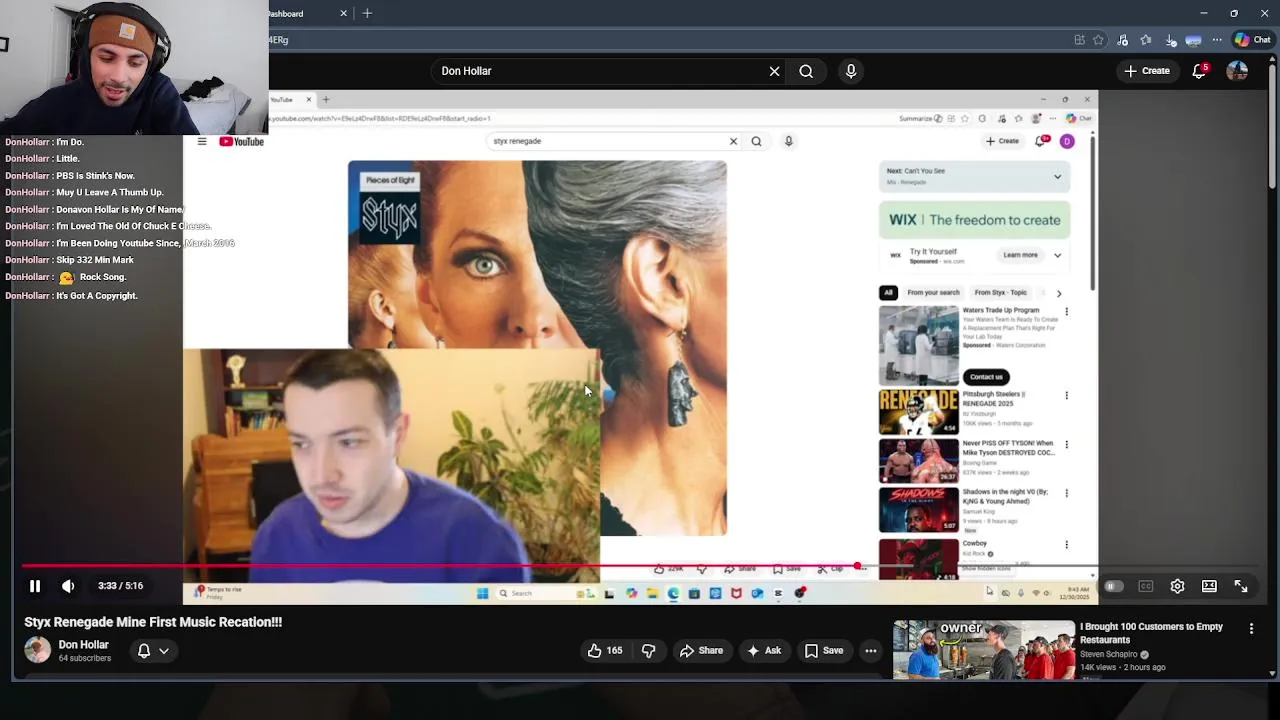Open options for Waters Trade Up Program in recording

1066,312
